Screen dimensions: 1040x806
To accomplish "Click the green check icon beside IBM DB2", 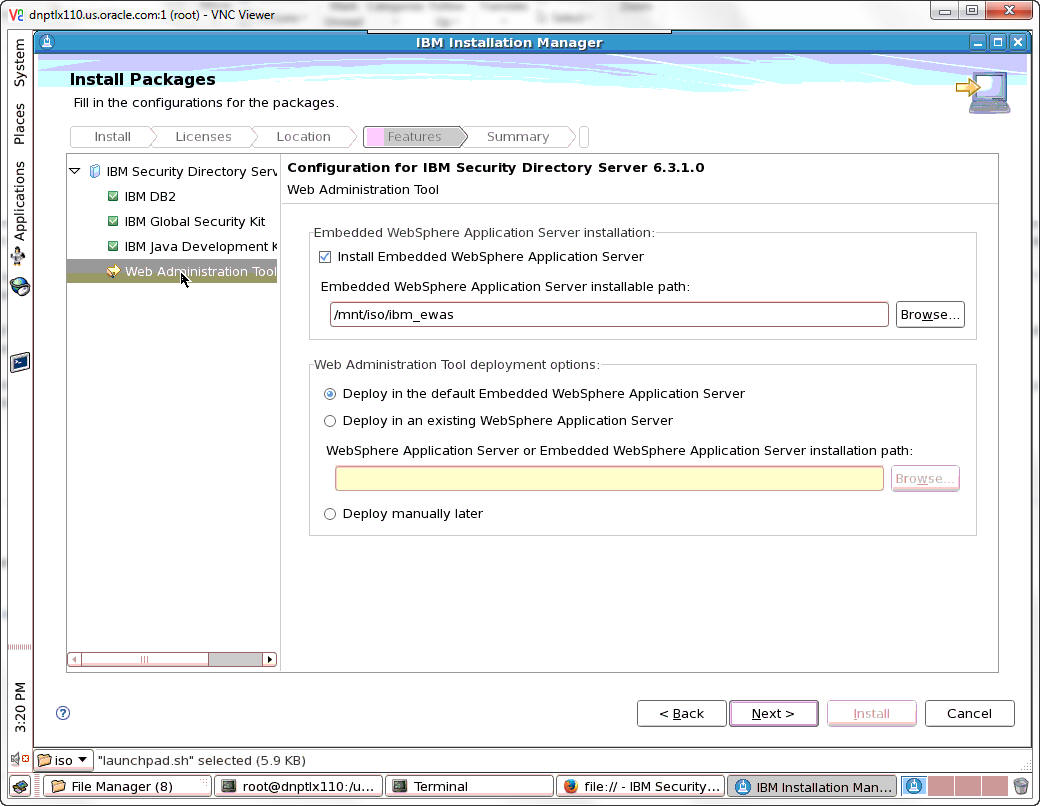I will 113,196.
